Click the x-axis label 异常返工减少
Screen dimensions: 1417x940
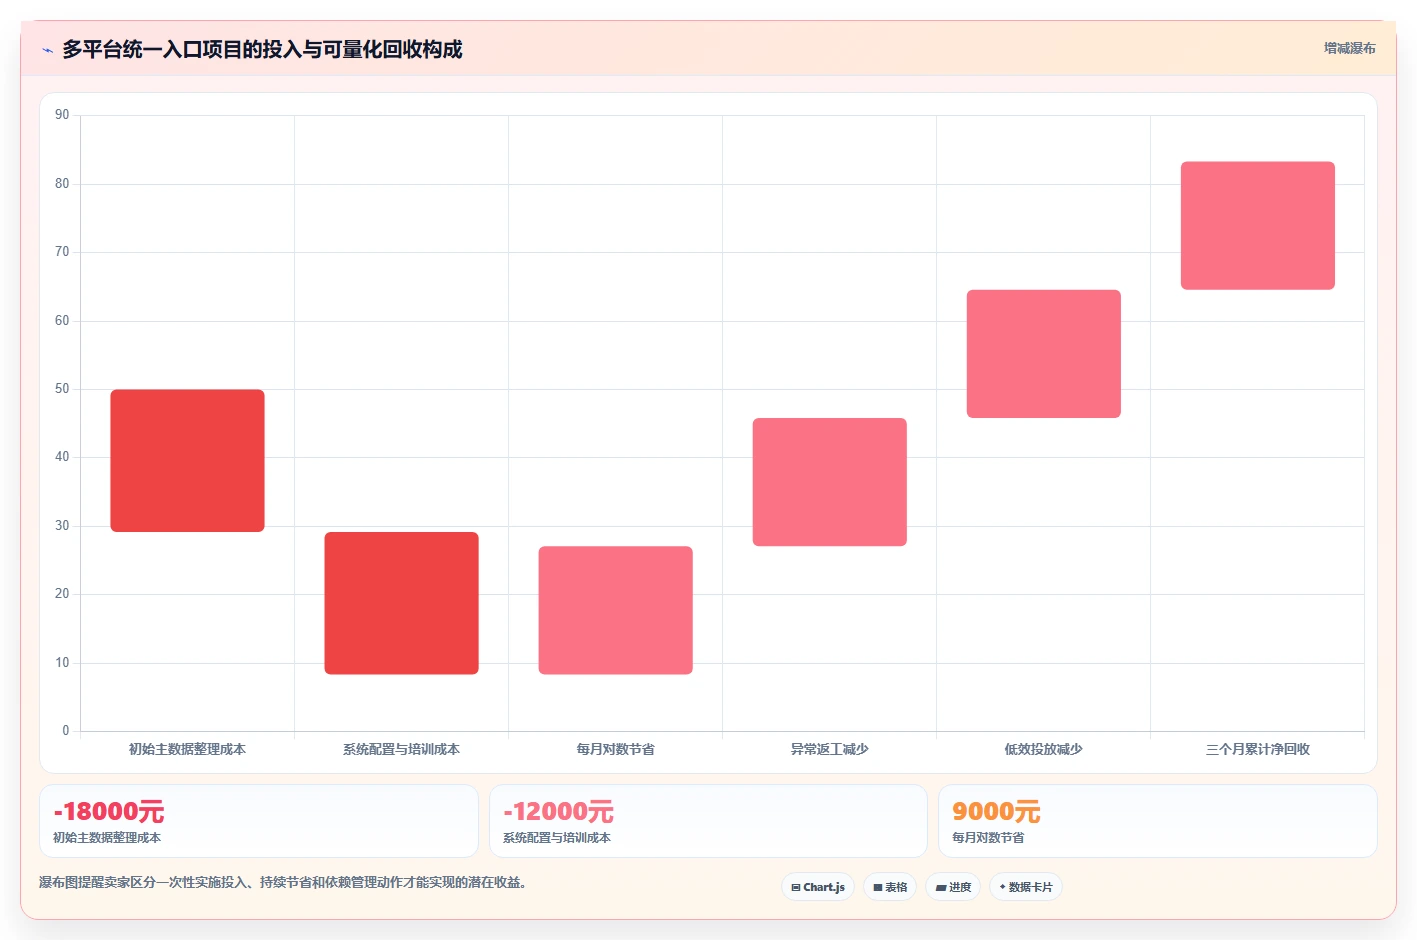coord(829,749)
